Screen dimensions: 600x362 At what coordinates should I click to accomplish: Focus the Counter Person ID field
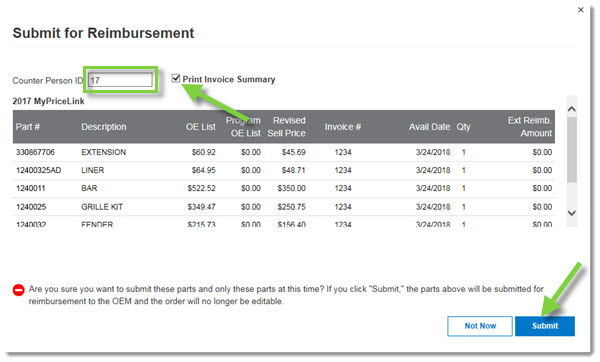pyautogui.click(x=121, y=80)
